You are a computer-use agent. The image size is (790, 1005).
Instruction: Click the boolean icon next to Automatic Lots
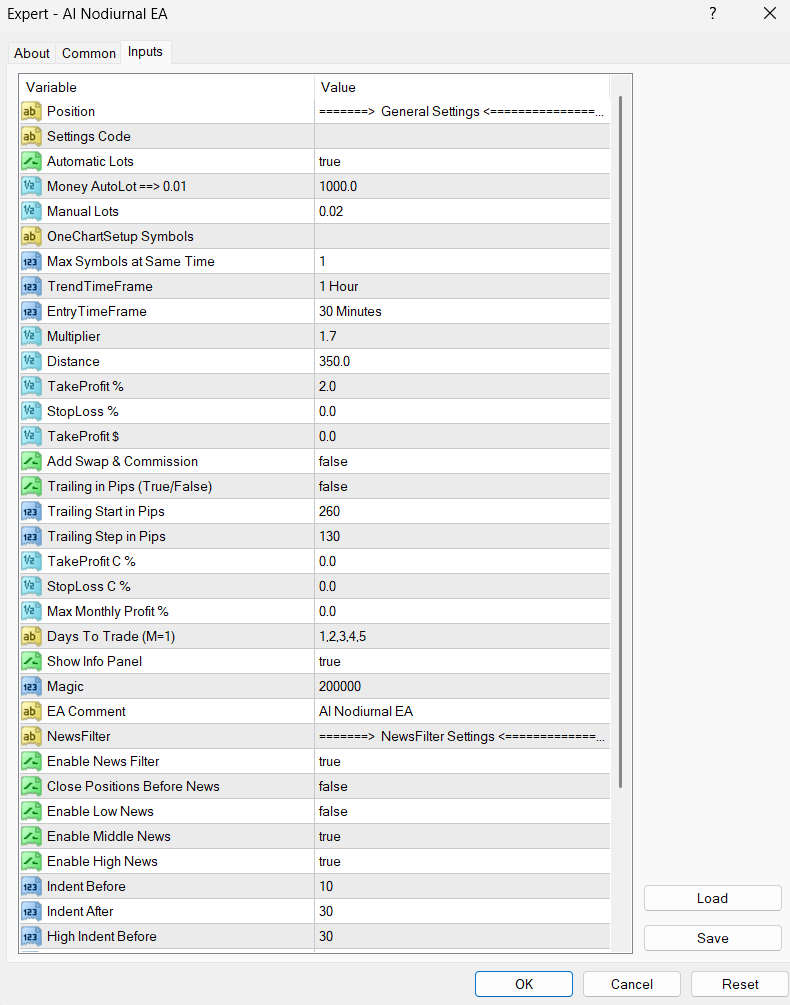31,162
